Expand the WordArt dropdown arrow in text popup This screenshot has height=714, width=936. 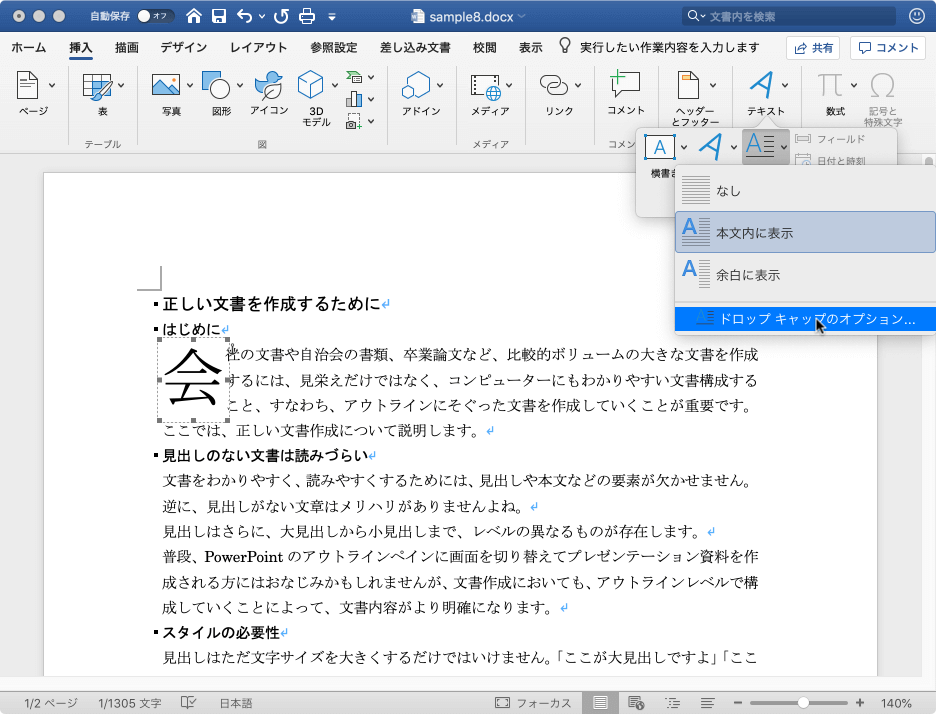tap(734, 148)
